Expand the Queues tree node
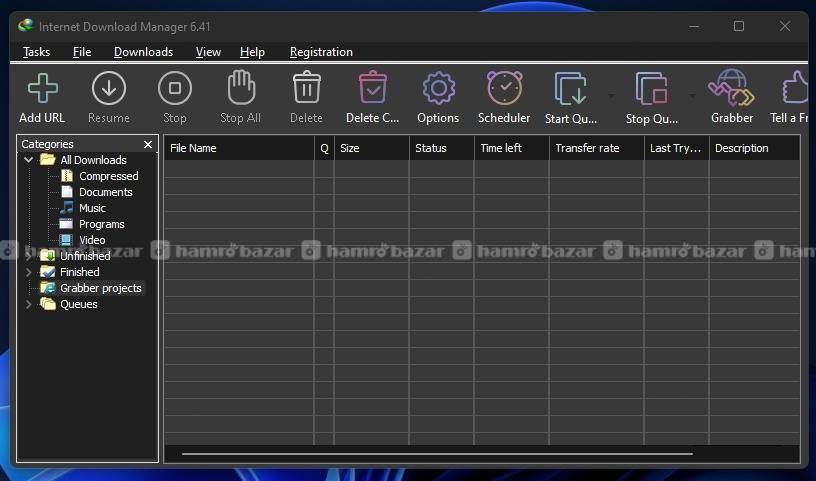816x481 pixels. pyautogui.click(x=29, y=304)
